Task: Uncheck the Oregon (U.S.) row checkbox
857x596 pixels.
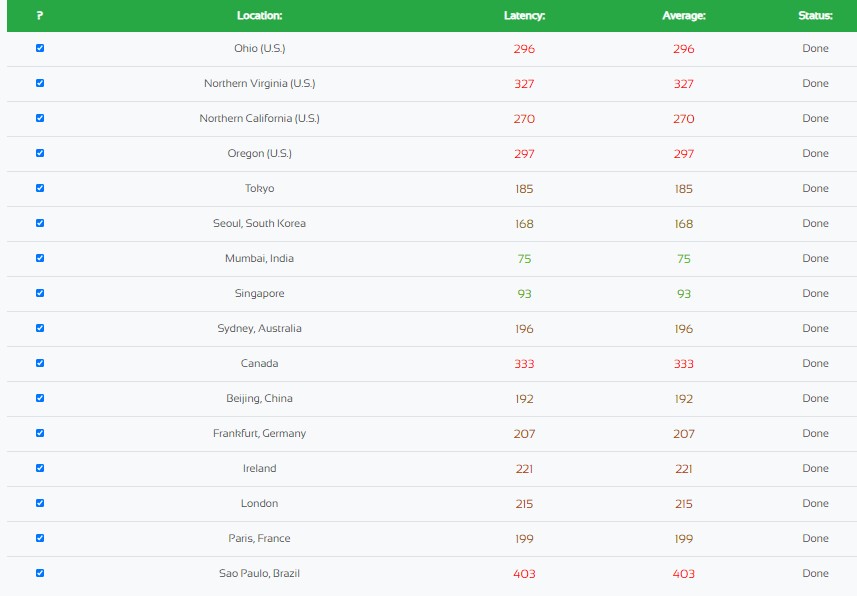Action: [x=40, y=153]
